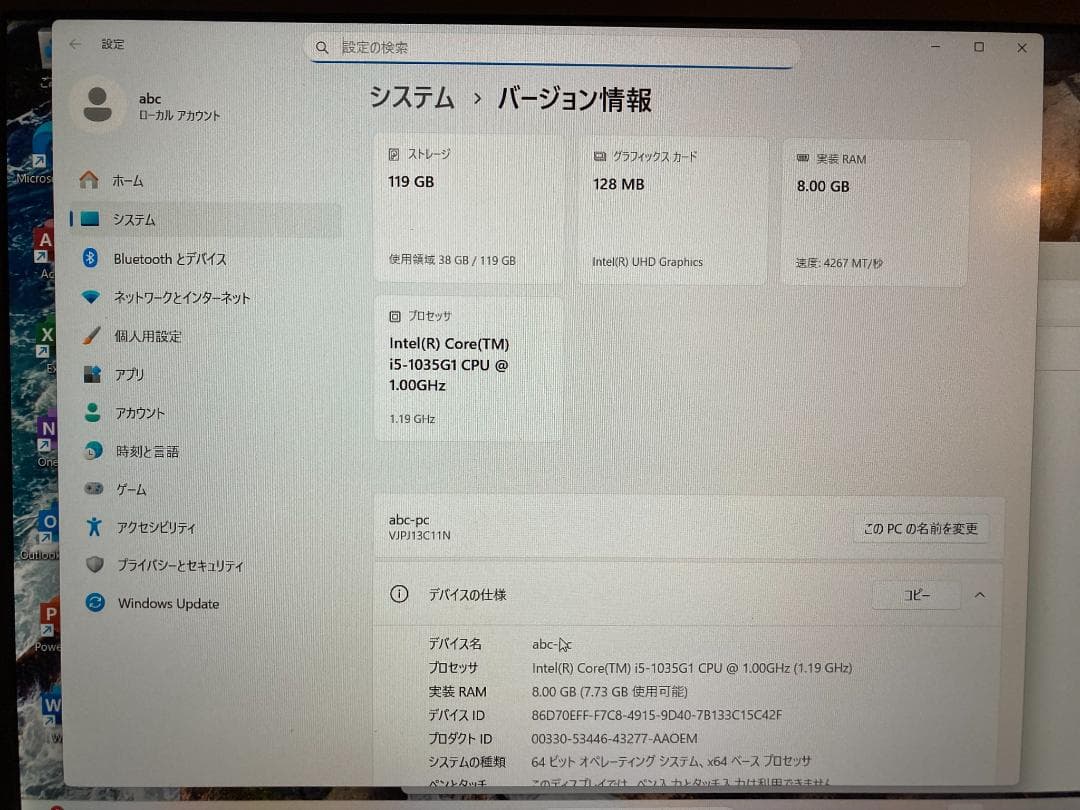Open the 実装 RAM 8.00 GB card
1080x810 pixels.
pos(875,212)
